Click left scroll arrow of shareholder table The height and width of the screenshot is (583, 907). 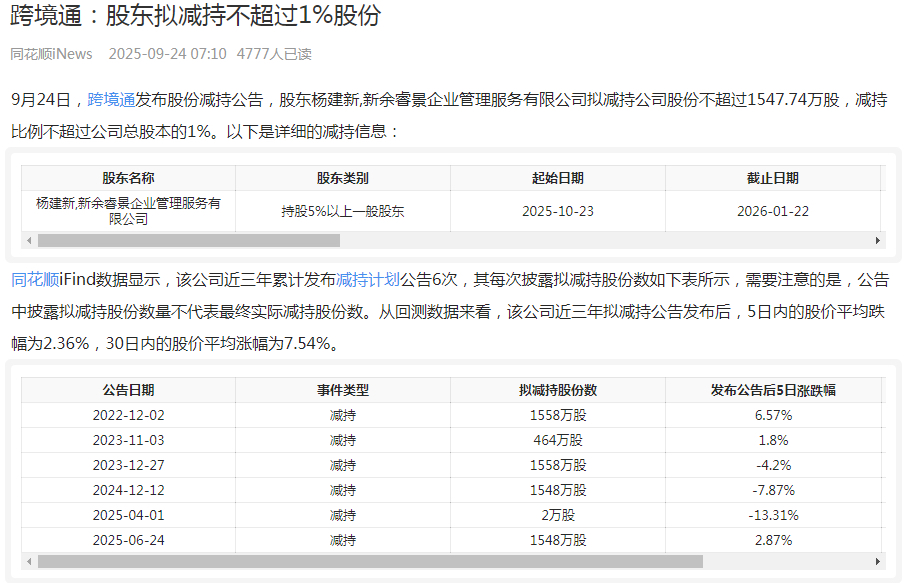tap(30, 240)
